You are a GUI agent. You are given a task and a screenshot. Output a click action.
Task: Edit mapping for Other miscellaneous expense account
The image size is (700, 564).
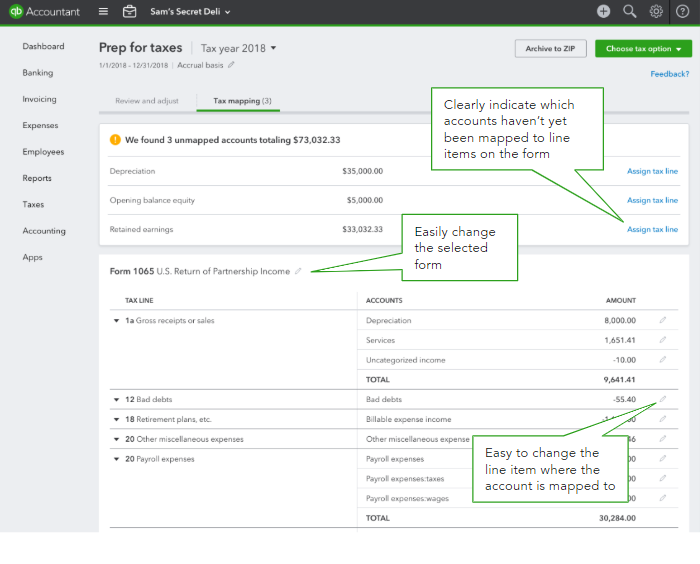663,439
